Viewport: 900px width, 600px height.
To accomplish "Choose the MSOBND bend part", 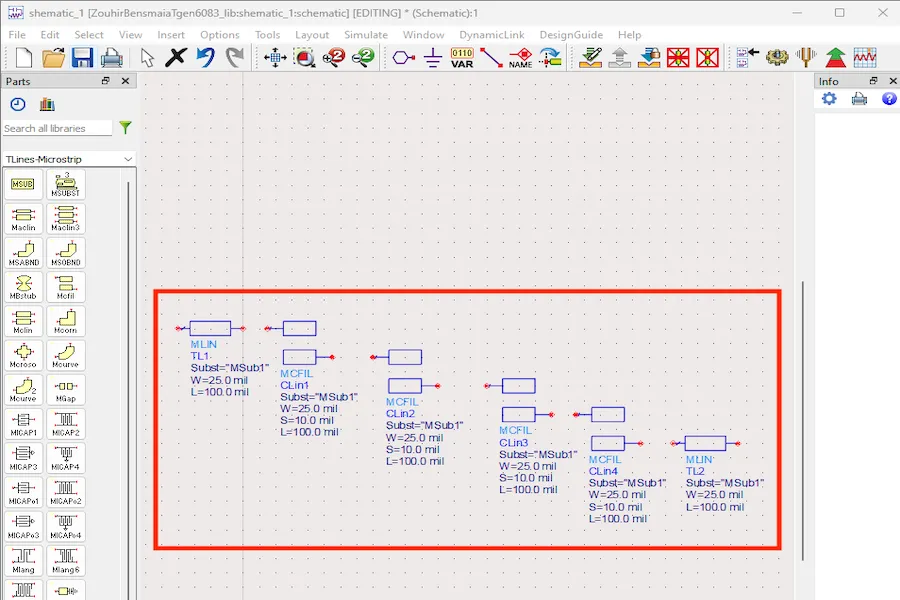I will click(65, 253).
